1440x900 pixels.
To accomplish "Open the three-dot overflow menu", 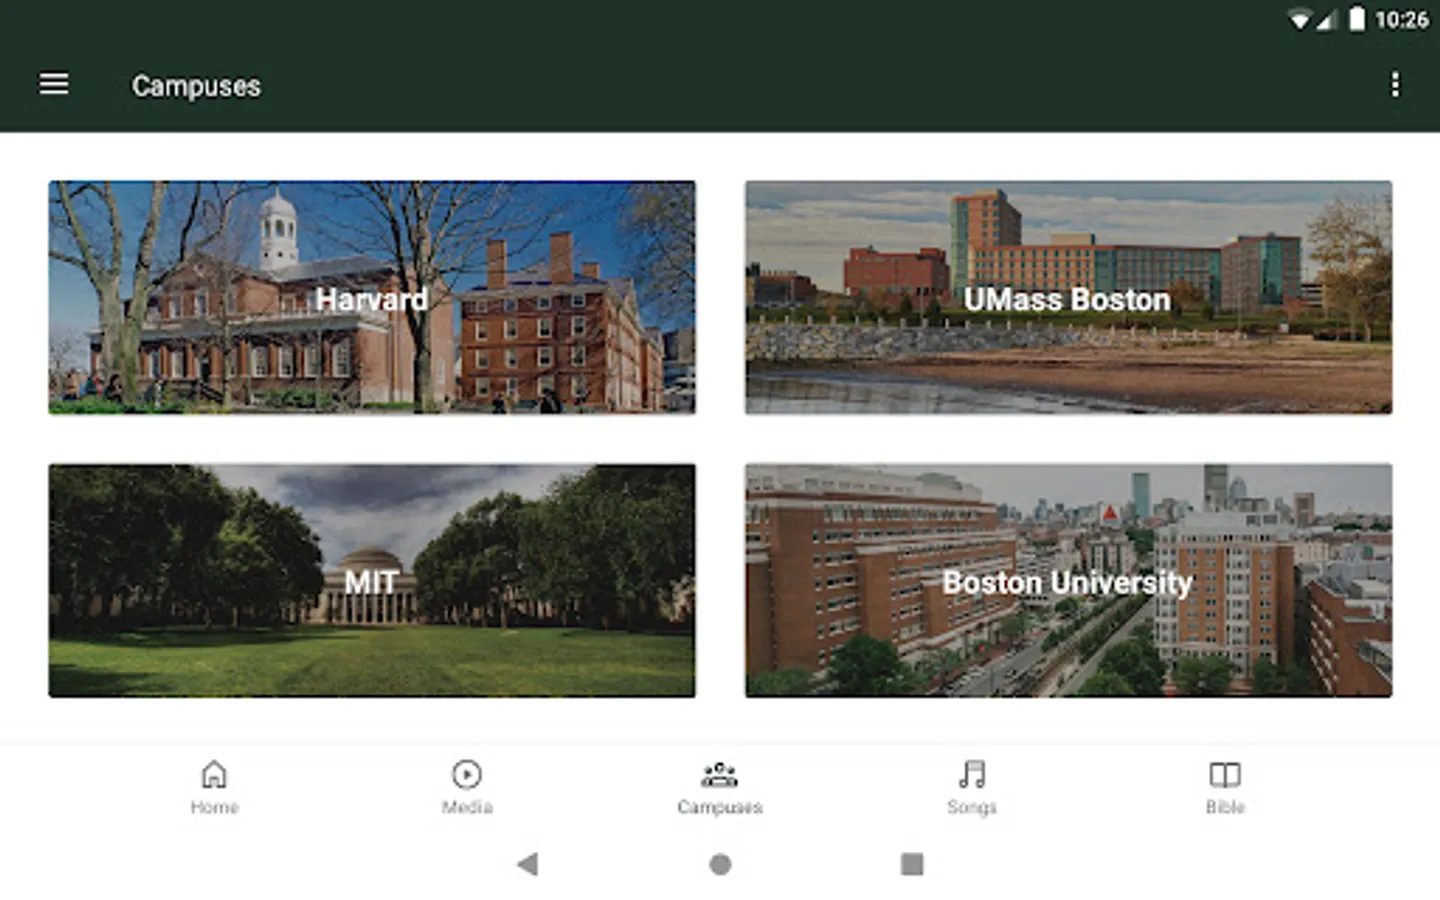I will point(1395,85).
